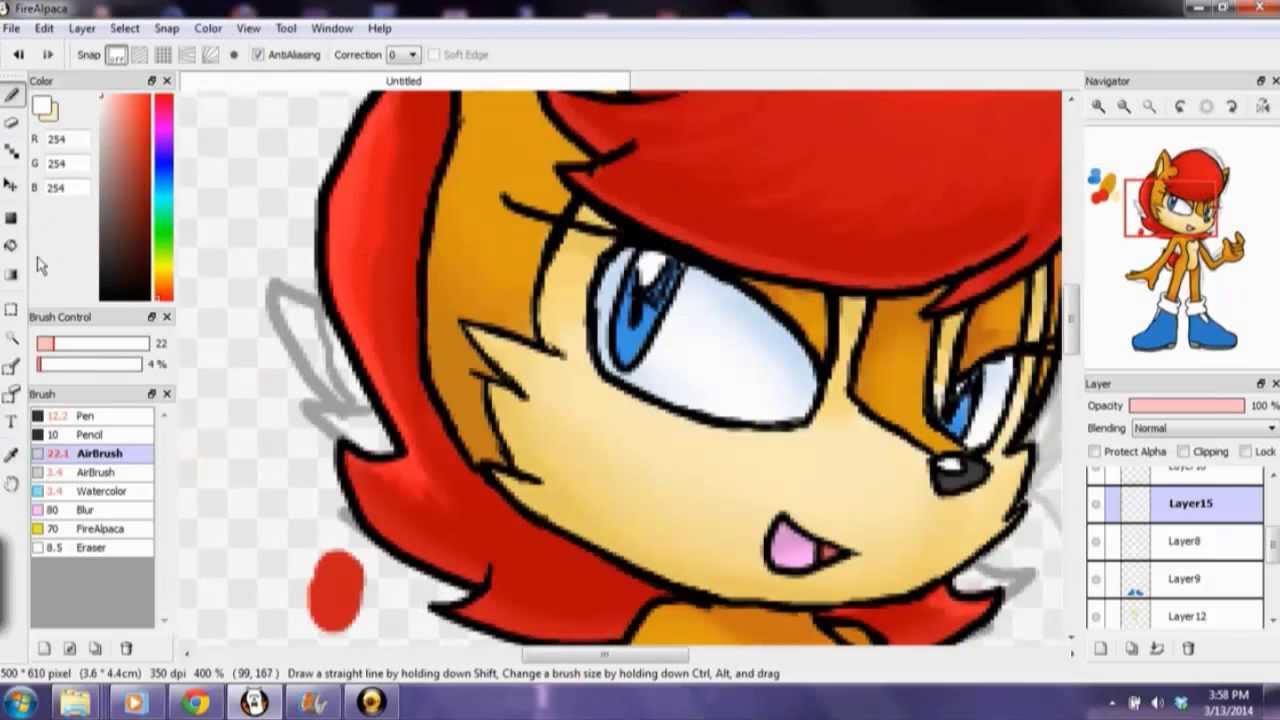Select the Brush tool in left toolbar
This screenshot has height=720, width=1280.
tap(12, 95)
